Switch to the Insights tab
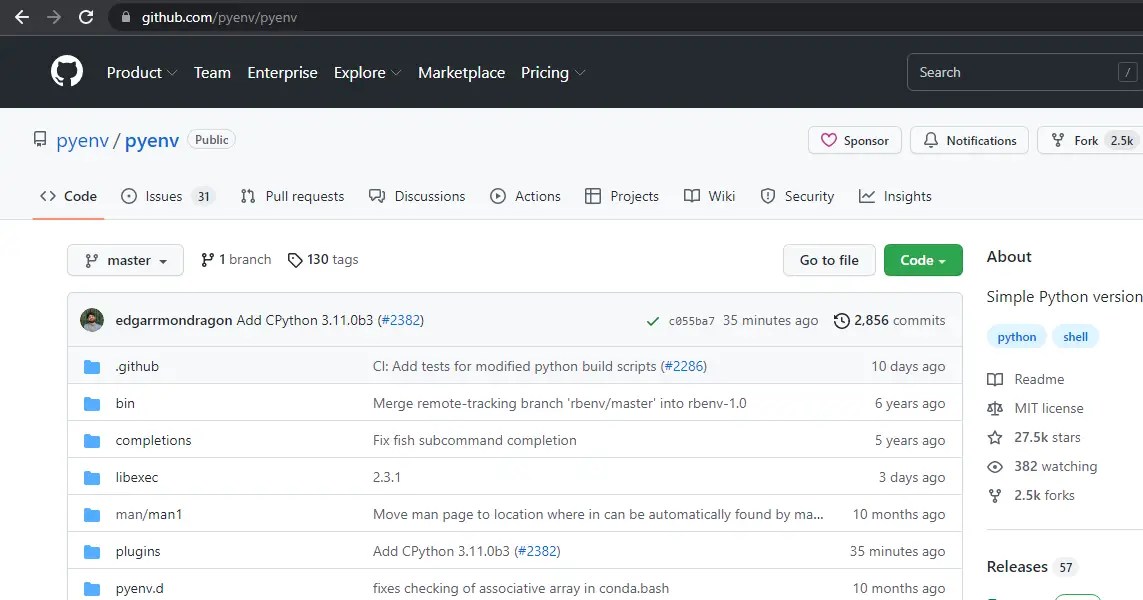 coord(895,196)
